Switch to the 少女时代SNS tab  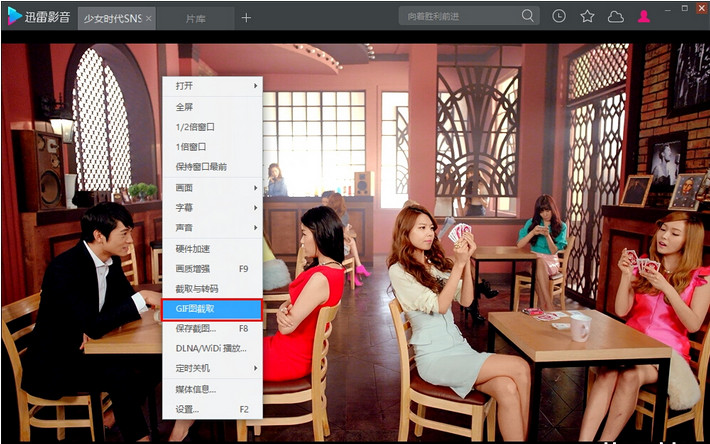pyautogui.click(x=116, y=19)
